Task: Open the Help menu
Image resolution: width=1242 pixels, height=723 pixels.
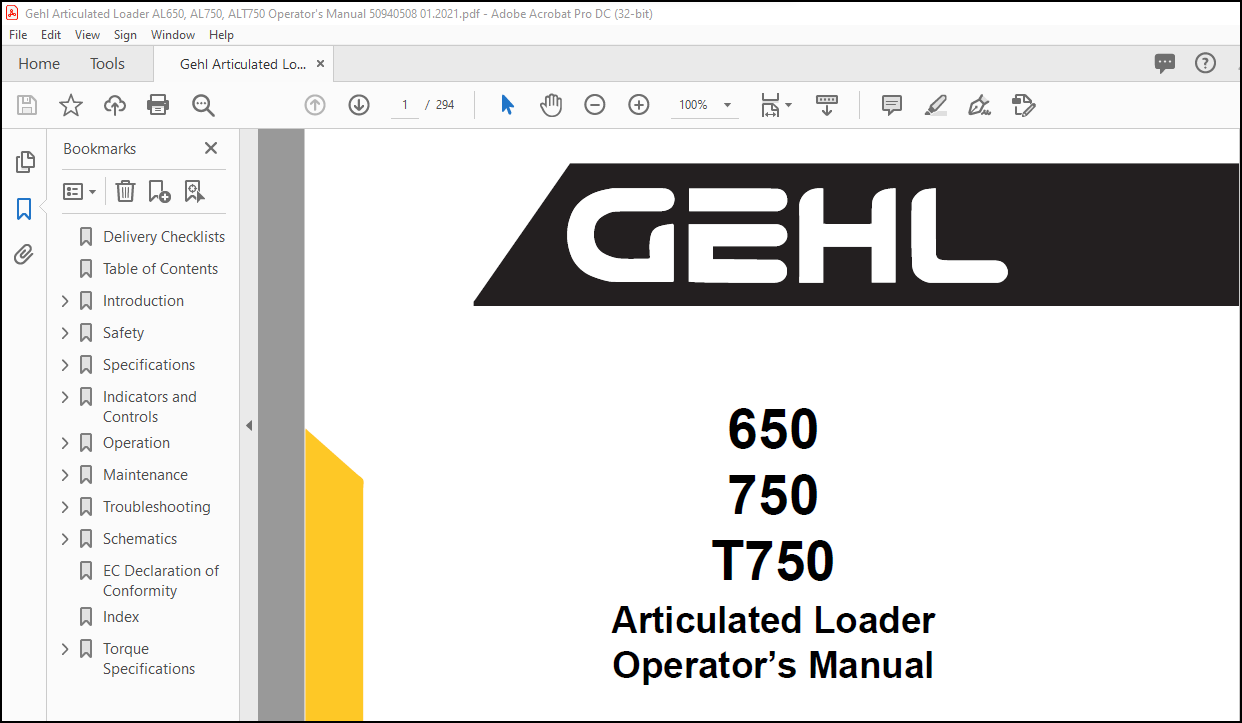Action: [221, 34]
